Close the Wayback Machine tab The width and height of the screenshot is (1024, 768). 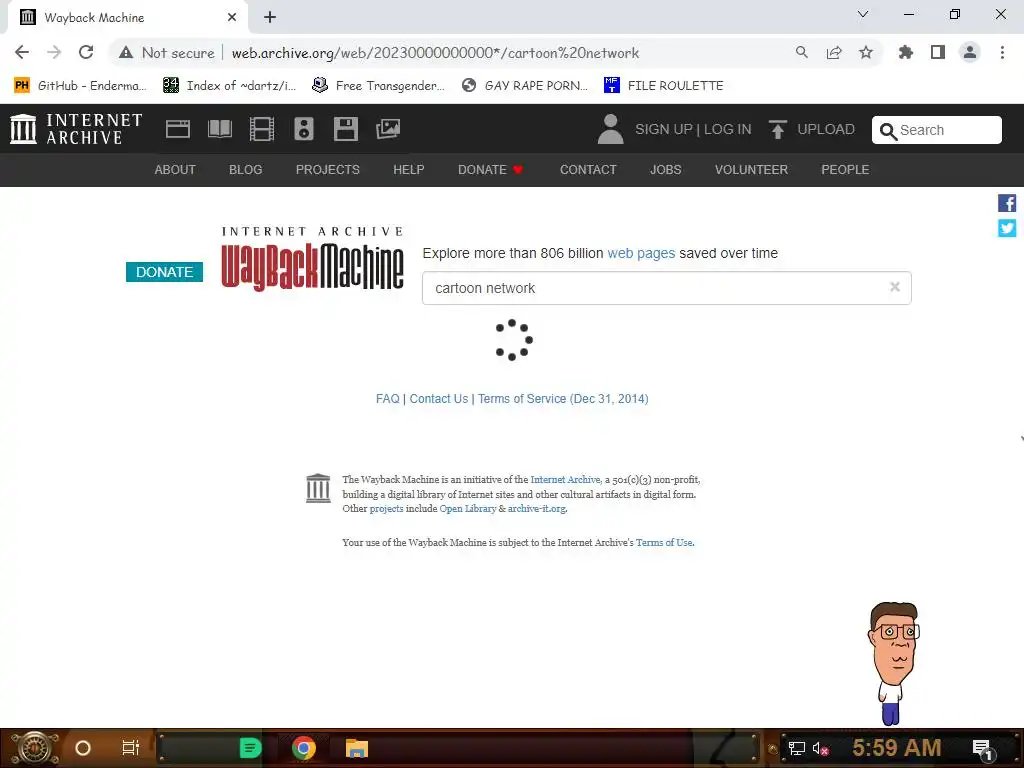[232, 18]
